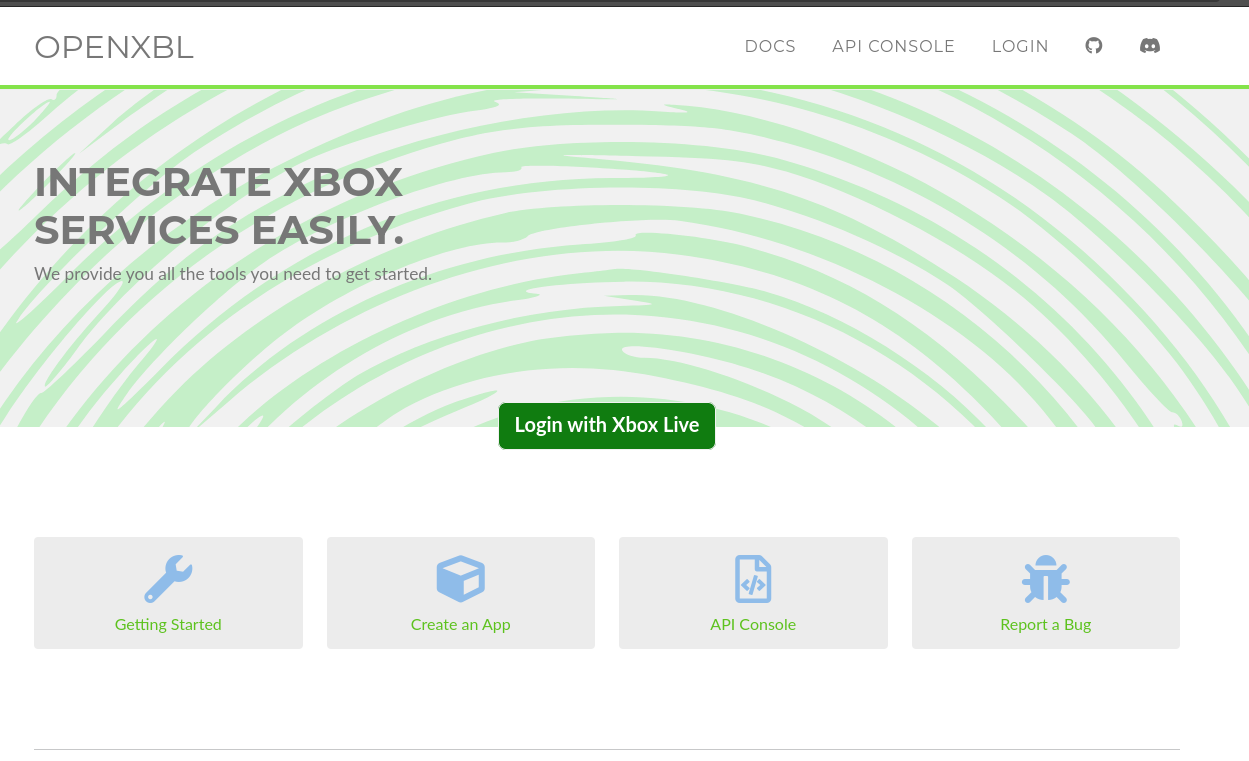Screen dimensions: 1249x761
Task: Click the 'We provide you all the tools' subtitle
Action: pos(233,274)
